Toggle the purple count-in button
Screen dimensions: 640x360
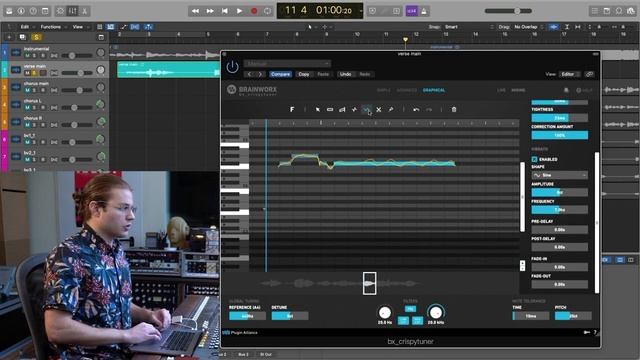coord(412,11)
